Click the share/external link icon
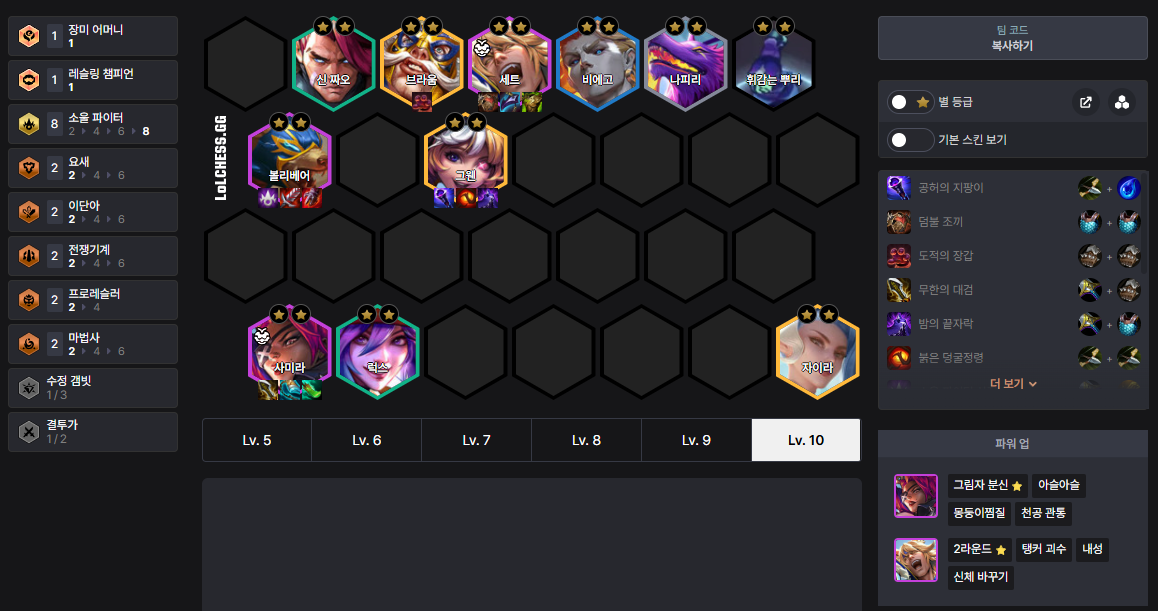This screenshot has height=611, width=1158. click(1086, 103)
